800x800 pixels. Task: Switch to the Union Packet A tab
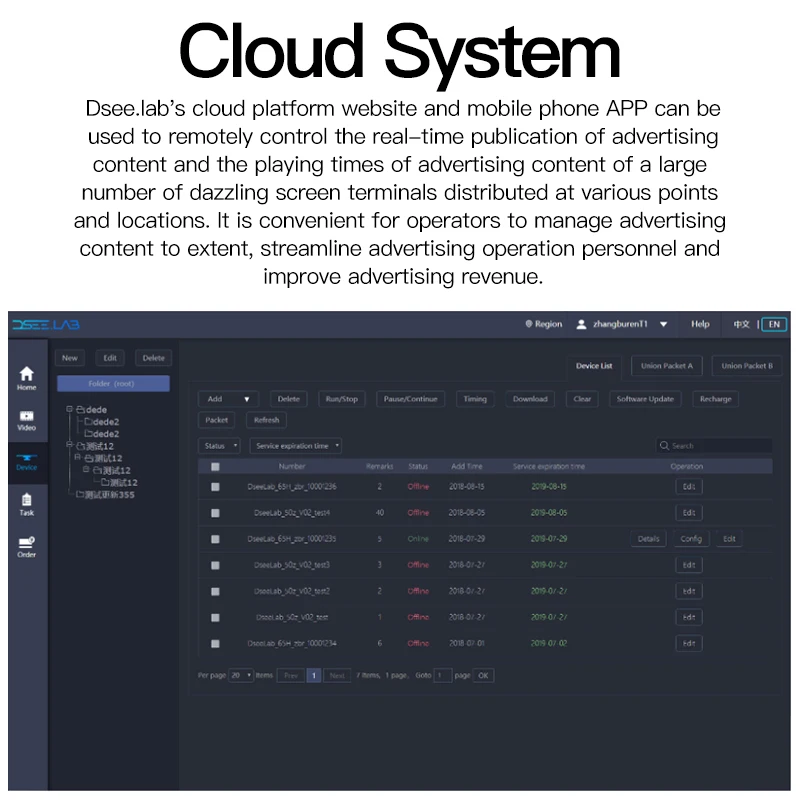pyautogui.click(x=667, y=366)
